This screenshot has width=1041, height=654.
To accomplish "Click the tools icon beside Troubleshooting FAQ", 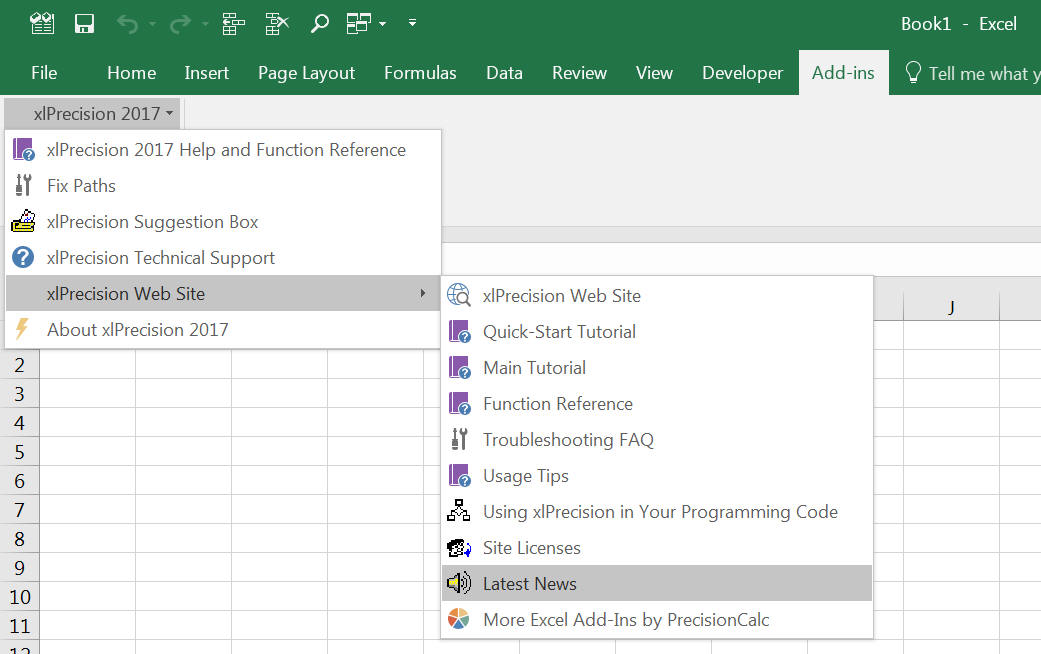I will [459, 439].
